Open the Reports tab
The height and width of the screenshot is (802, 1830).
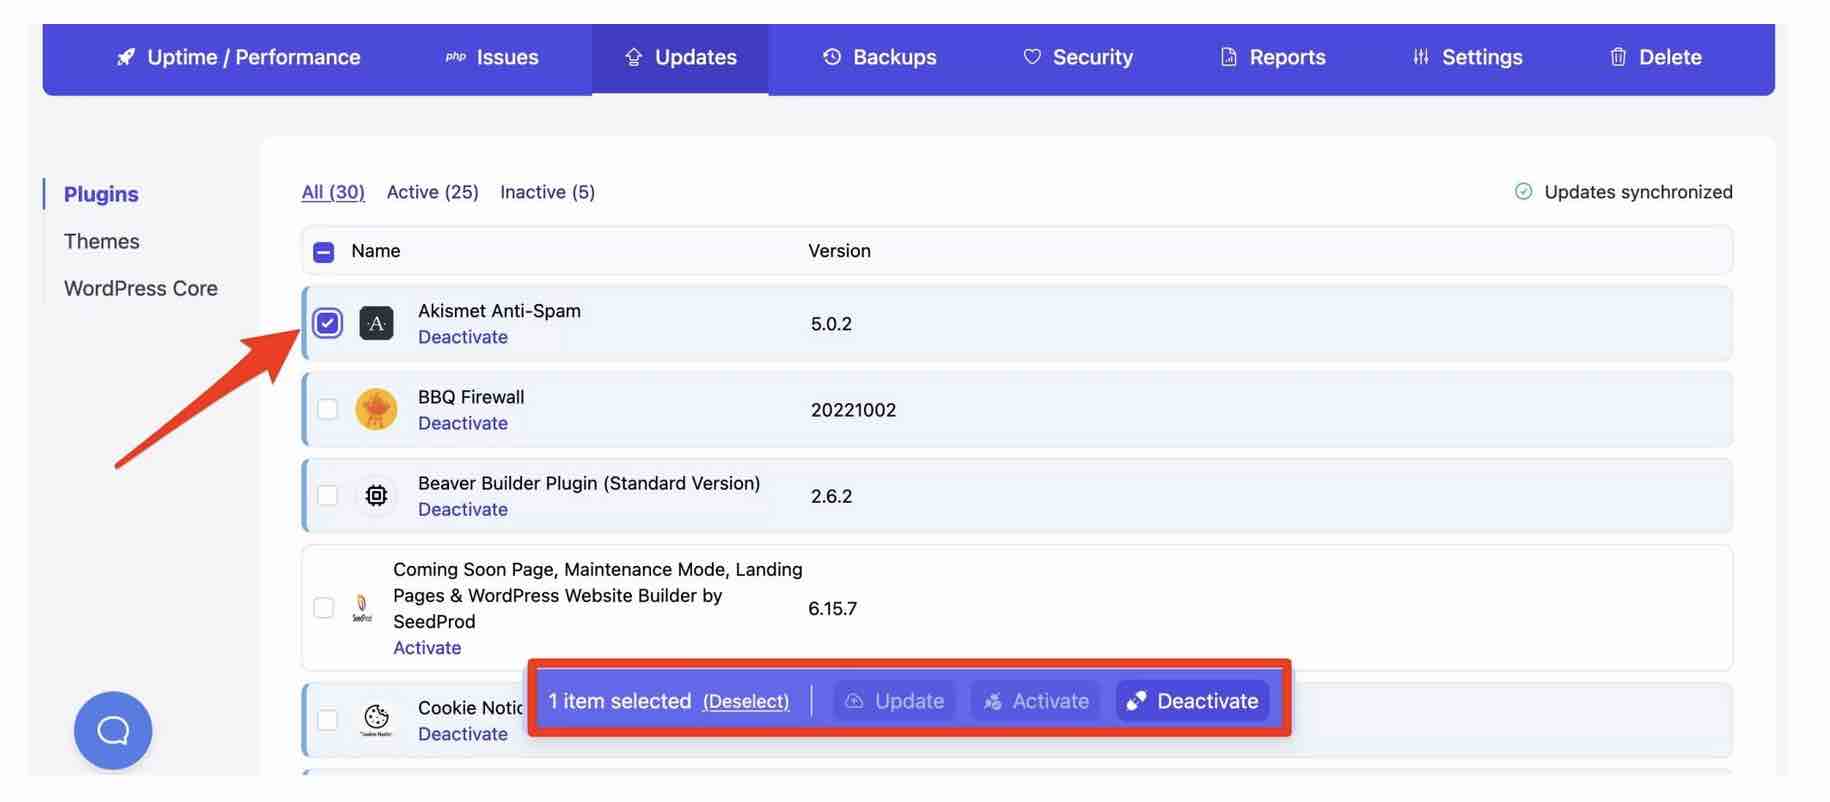point(1273,58)
